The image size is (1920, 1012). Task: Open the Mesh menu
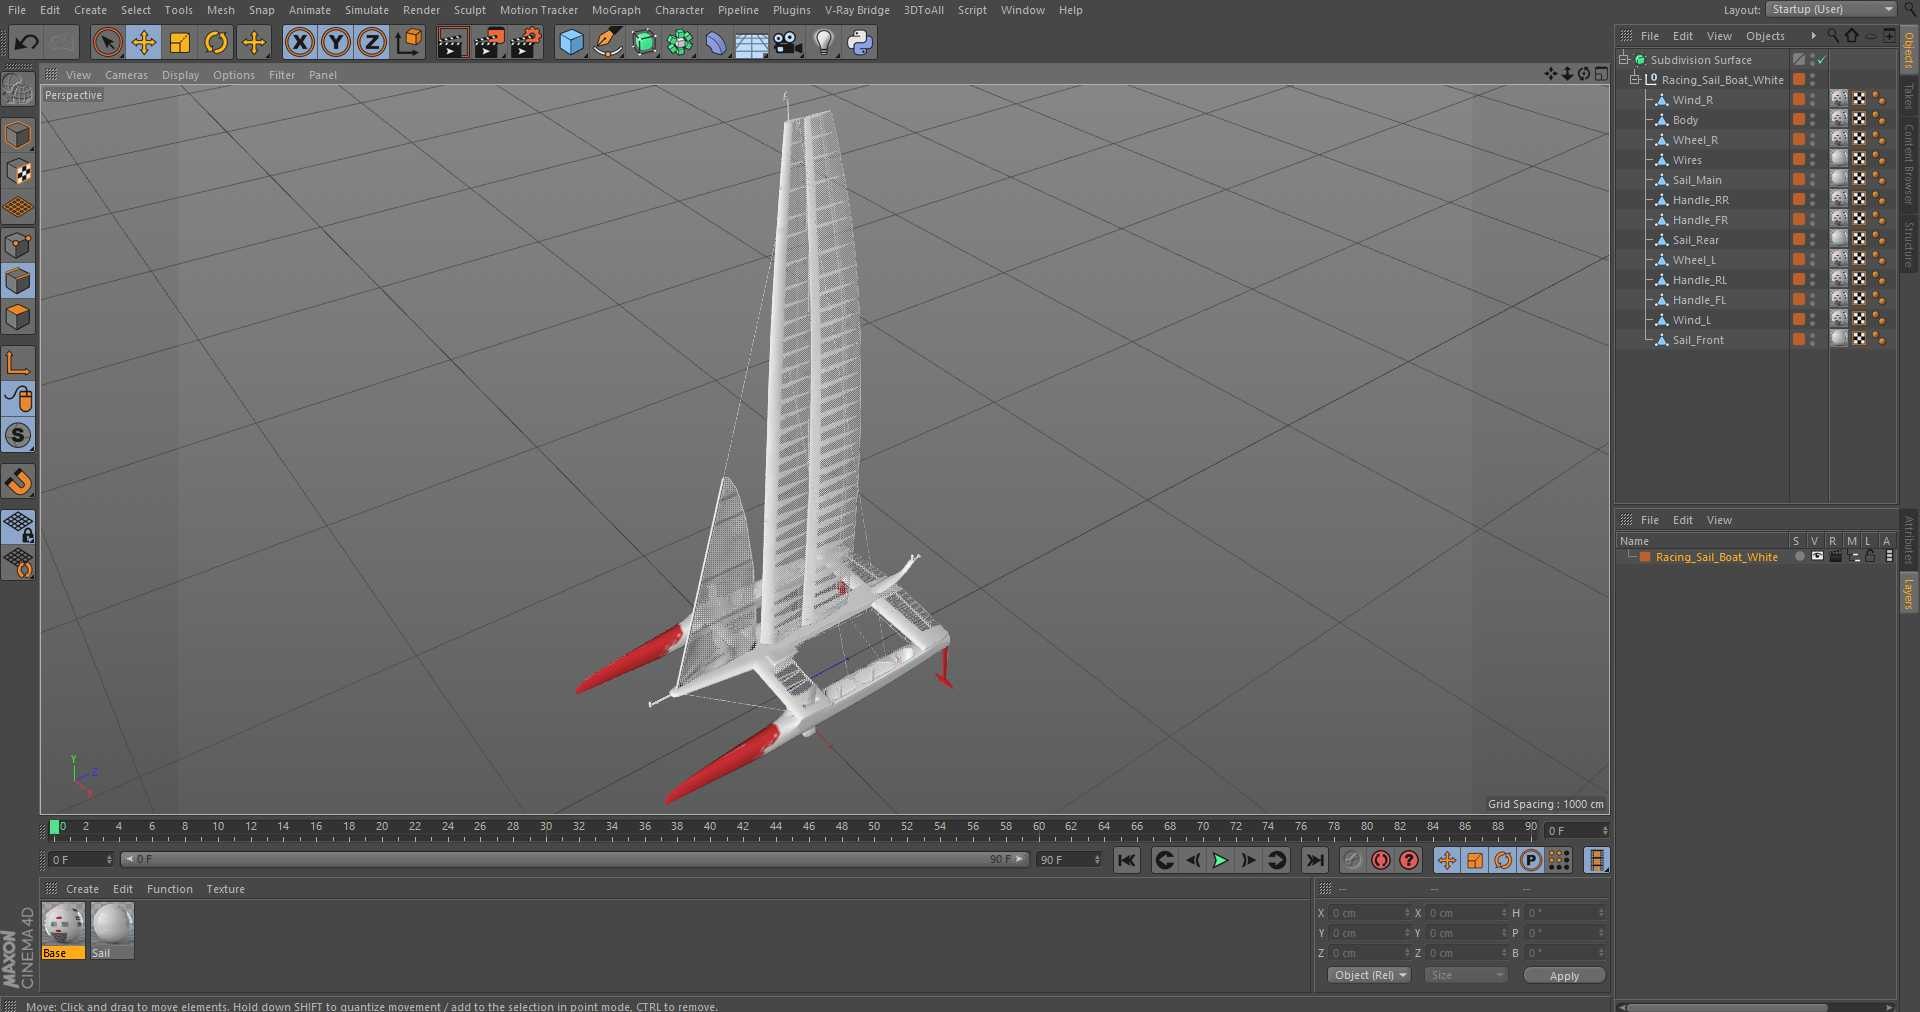pos(220,10)
